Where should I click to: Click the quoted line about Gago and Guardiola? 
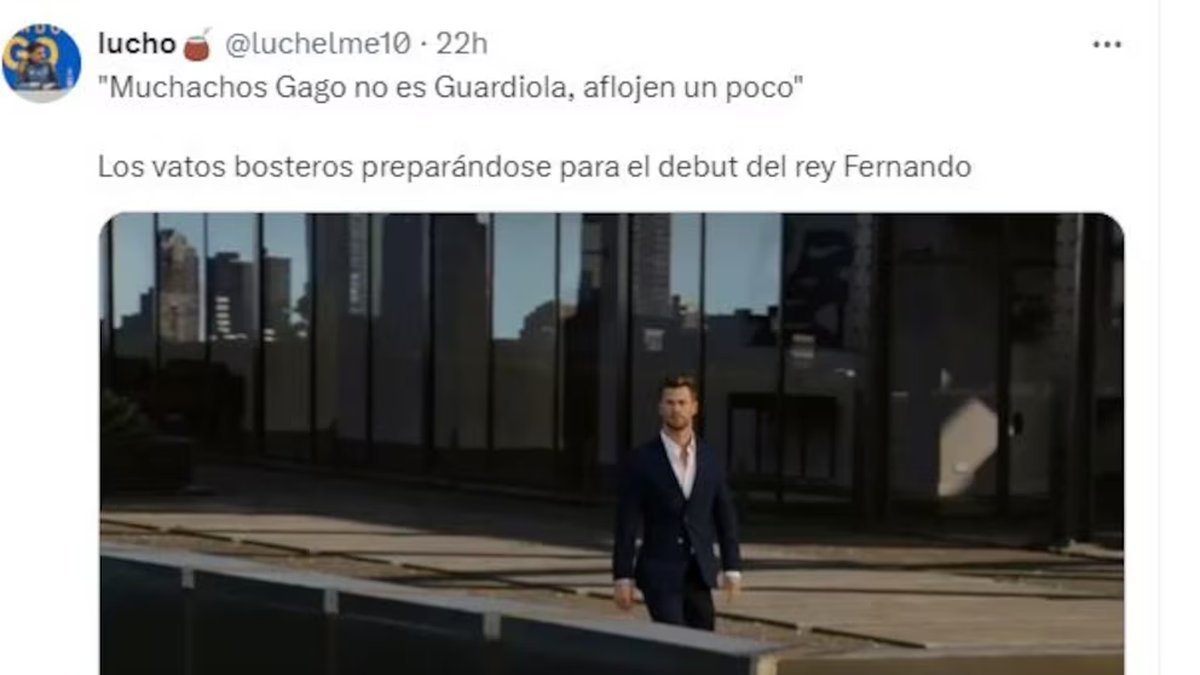[x=451, y=87]
